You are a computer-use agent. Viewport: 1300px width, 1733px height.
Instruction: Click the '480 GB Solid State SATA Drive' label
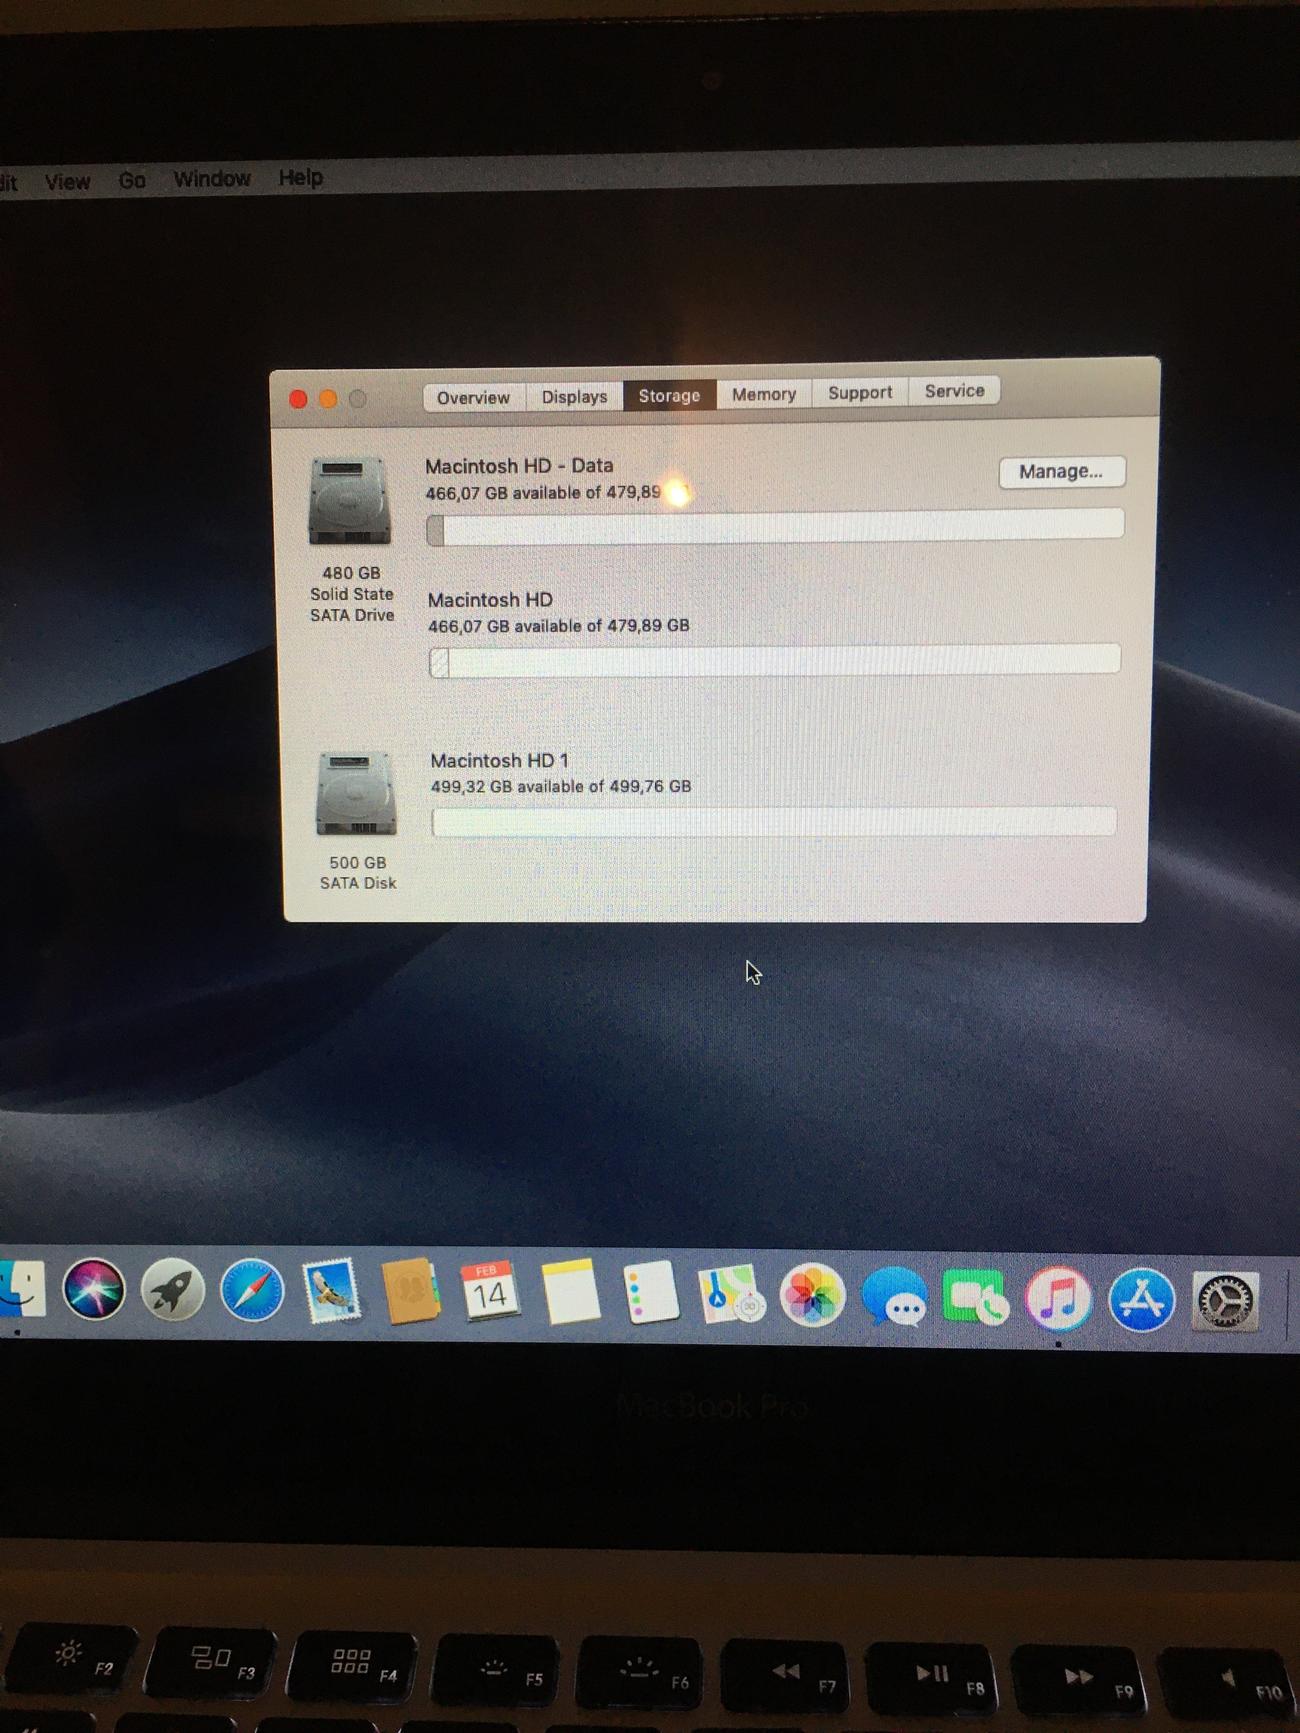[x=351, y=594]
